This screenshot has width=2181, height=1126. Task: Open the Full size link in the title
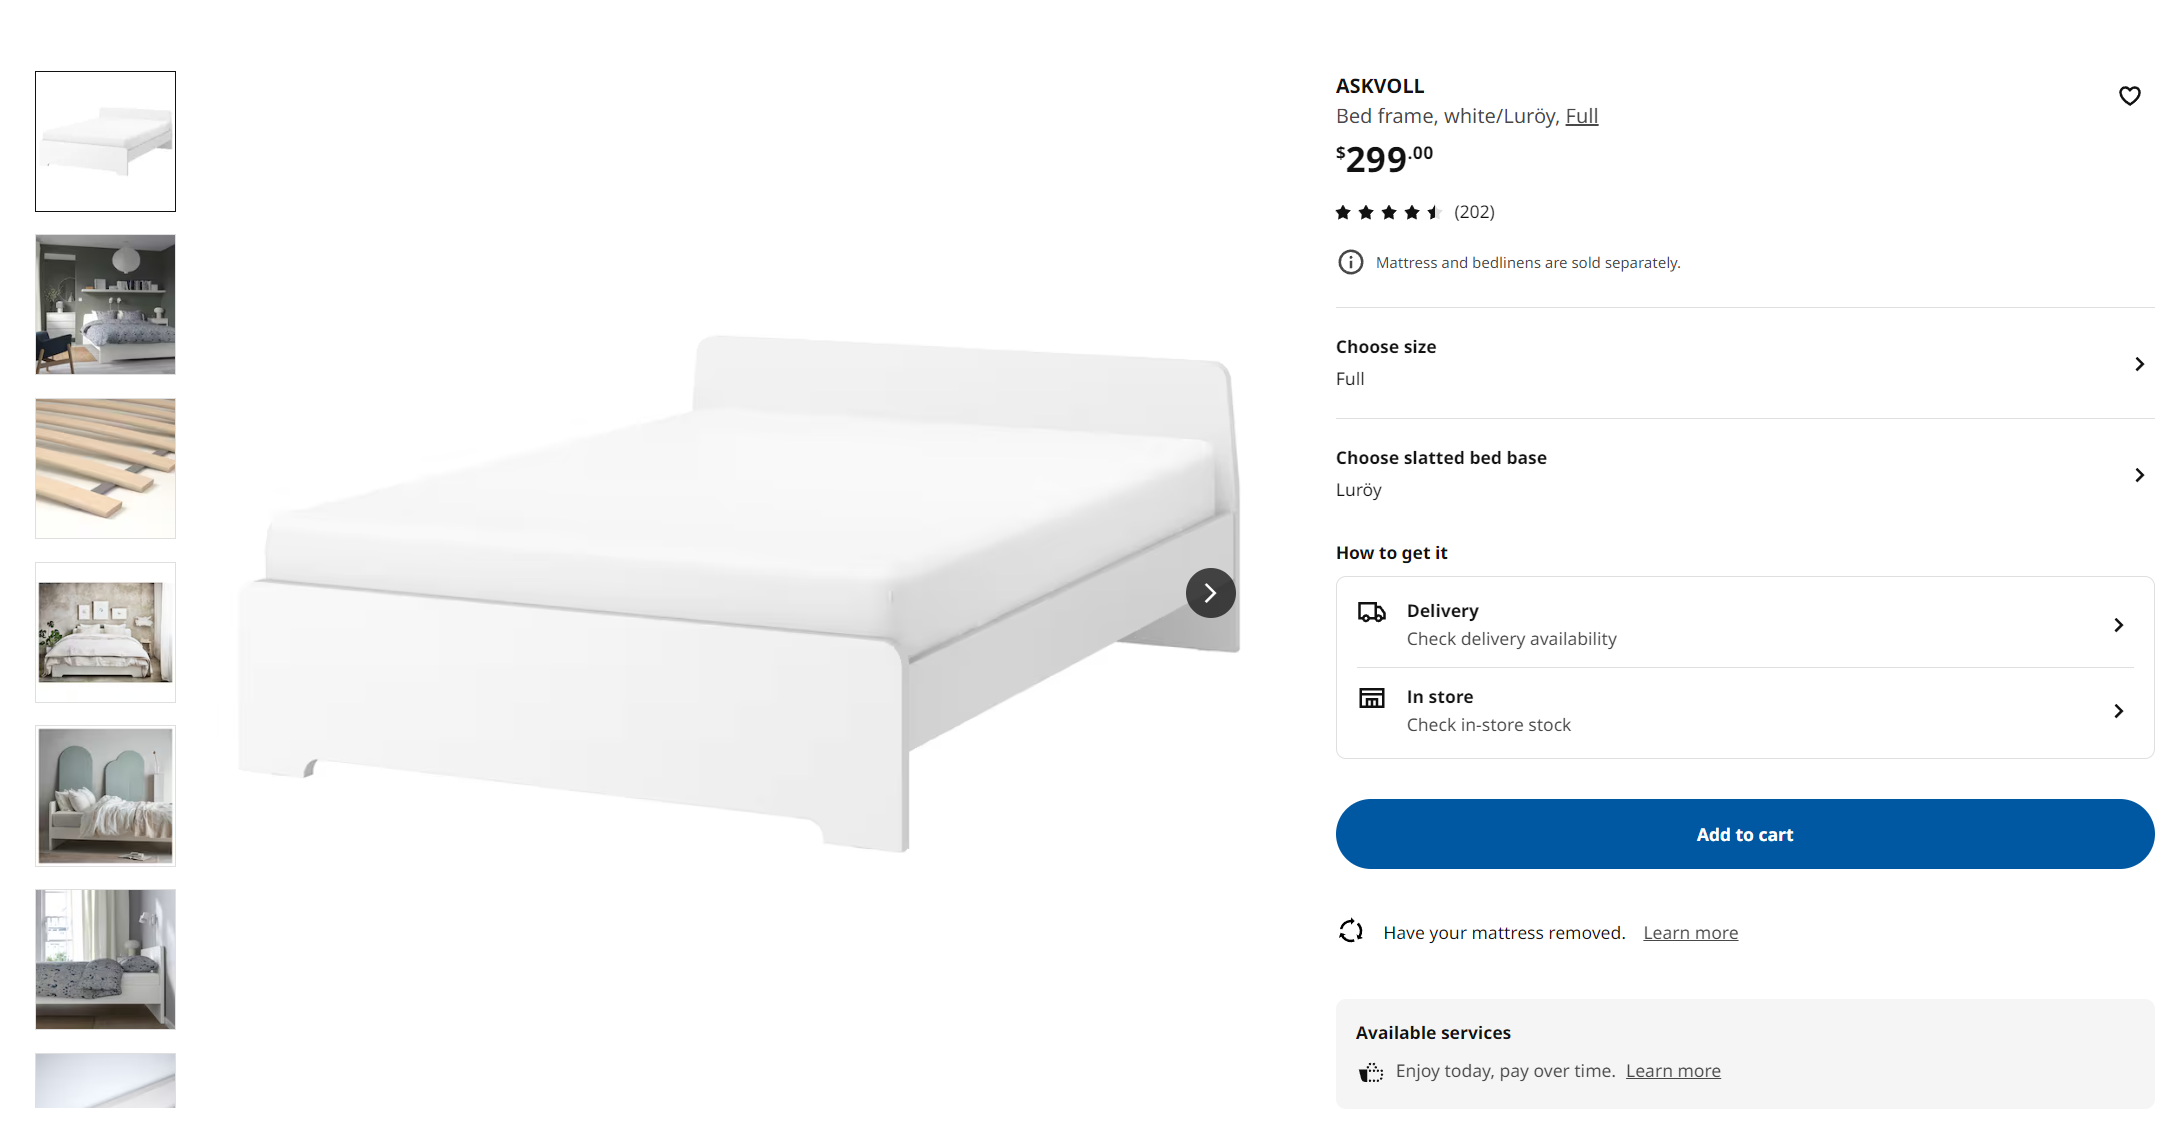pyautogui.click(x=1581, y=116)
